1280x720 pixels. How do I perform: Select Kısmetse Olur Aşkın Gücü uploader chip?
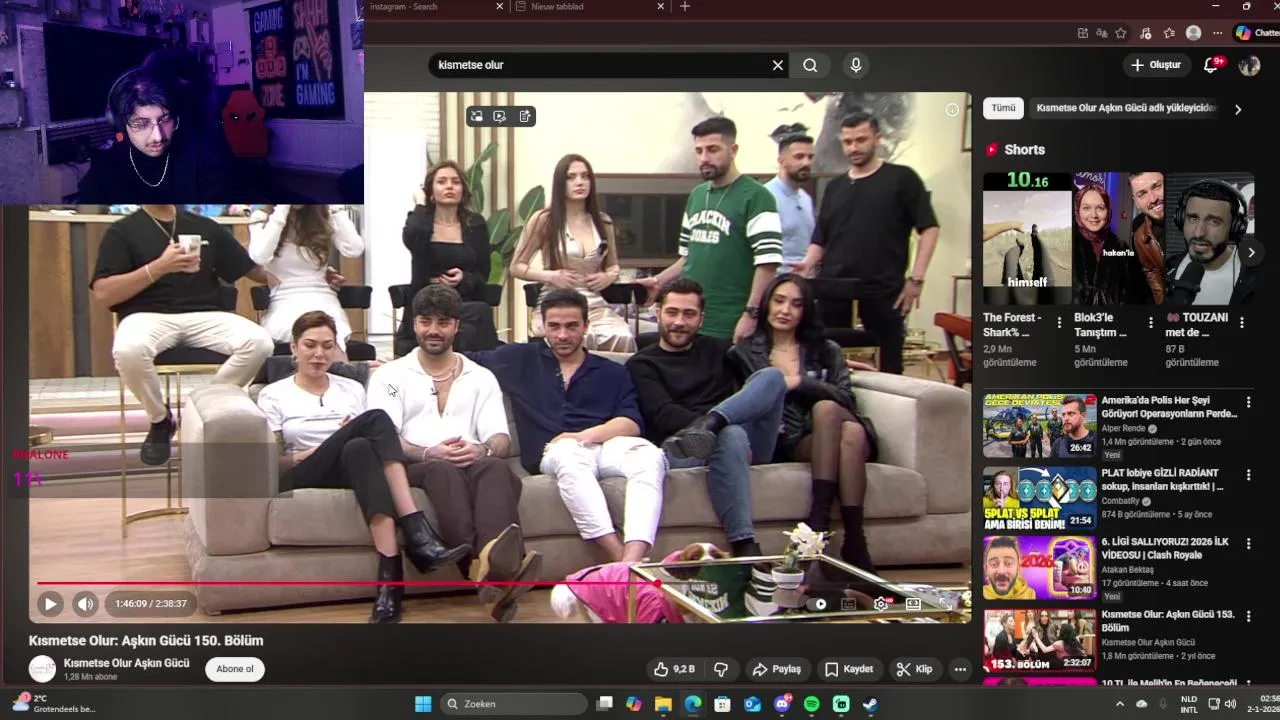(x=1126, y=108)
